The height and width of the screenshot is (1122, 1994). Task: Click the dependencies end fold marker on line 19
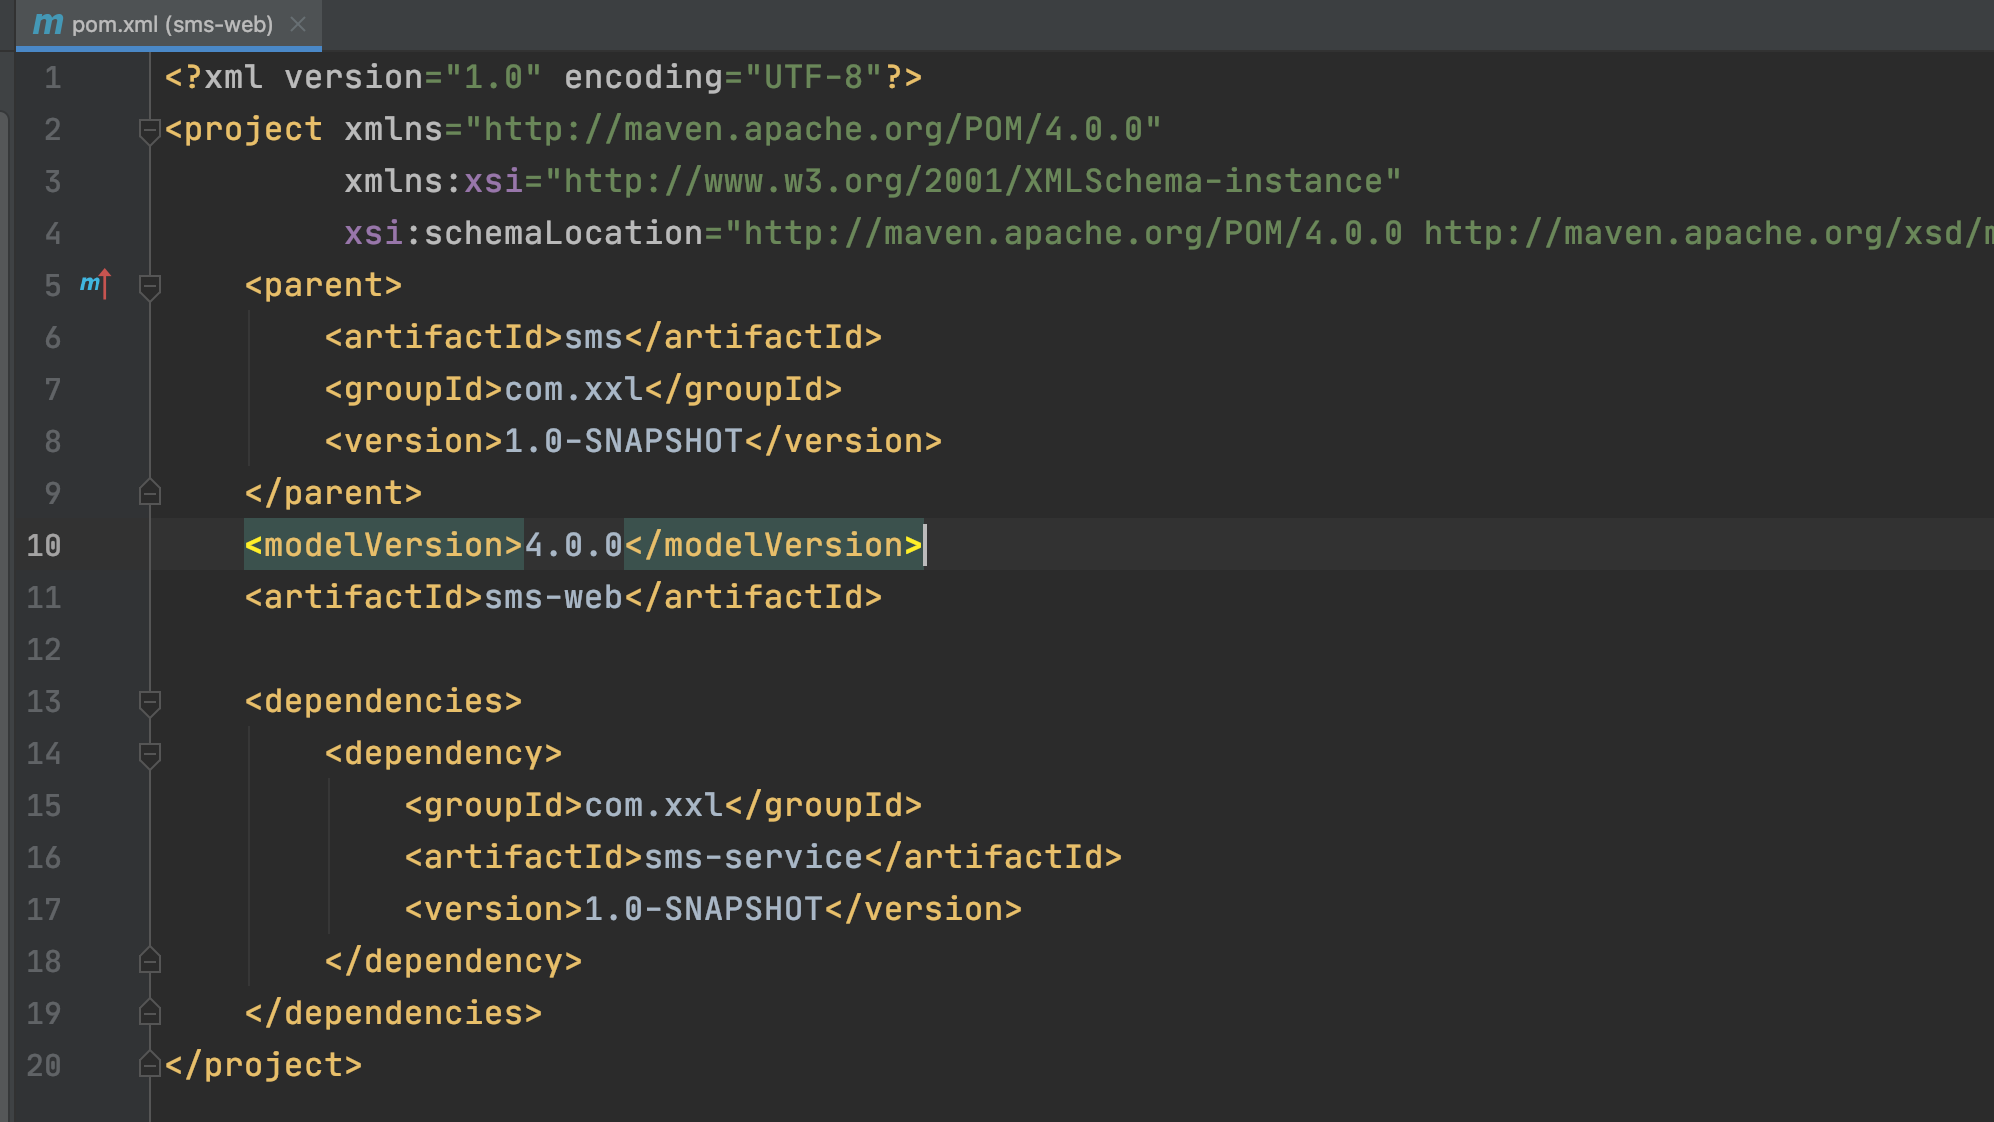pyautogui.click(x=150, y=1013)
